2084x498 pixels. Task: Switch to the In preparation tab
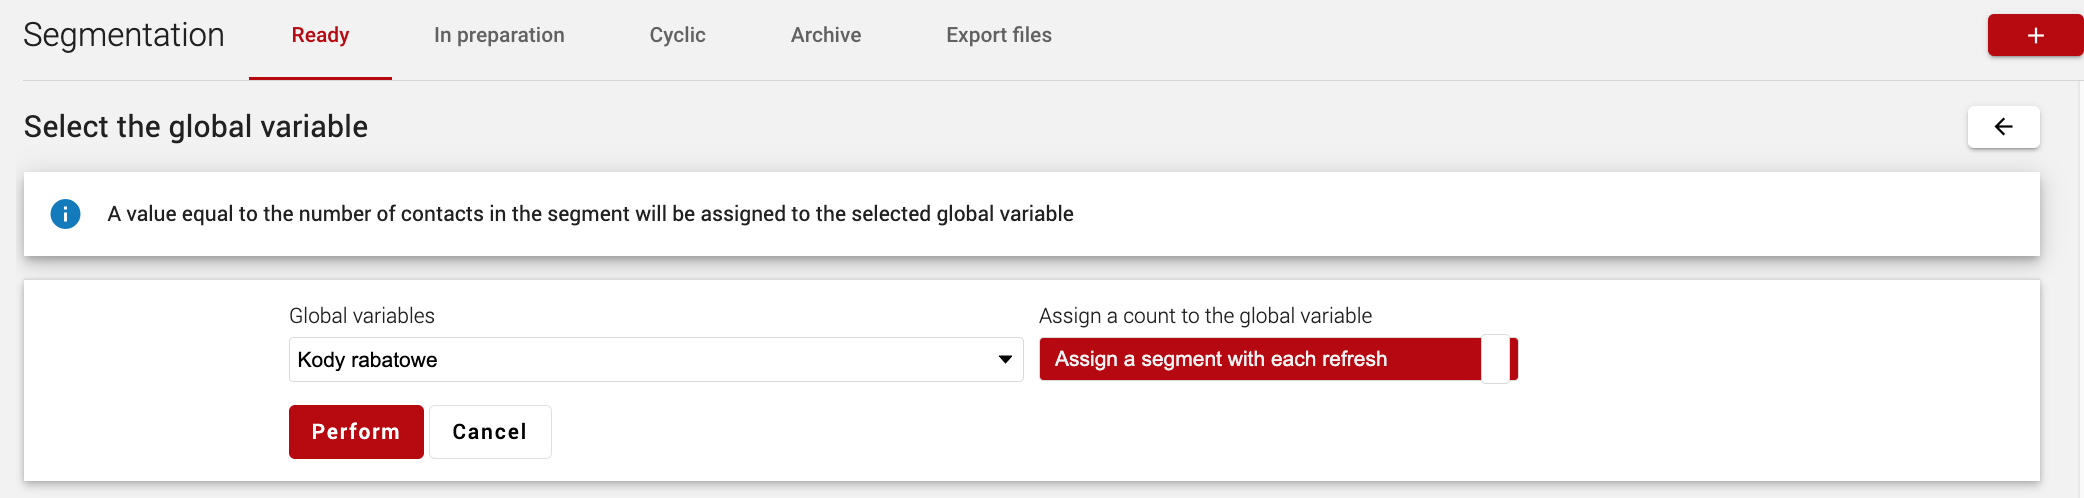click(x=499, y=35)
